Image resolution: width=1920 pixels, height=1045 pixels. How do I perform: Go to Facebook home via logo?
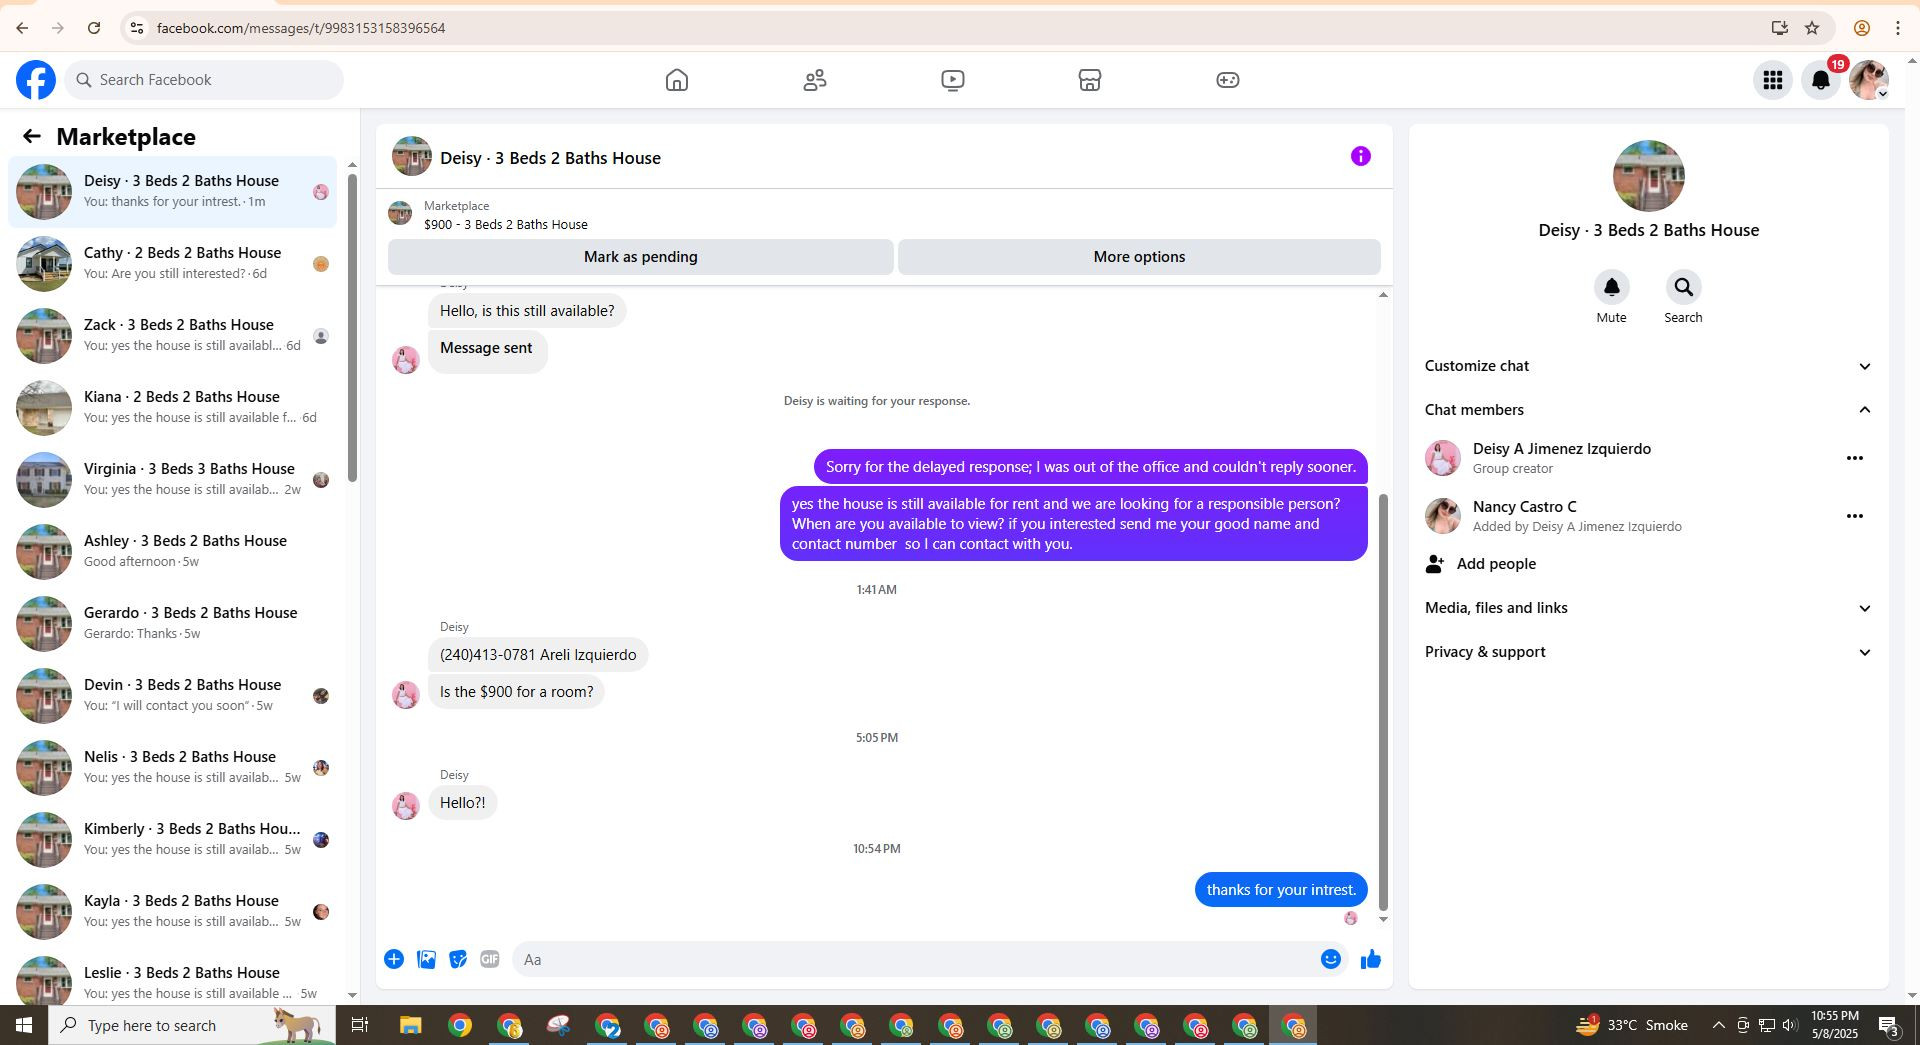point(36,80)
